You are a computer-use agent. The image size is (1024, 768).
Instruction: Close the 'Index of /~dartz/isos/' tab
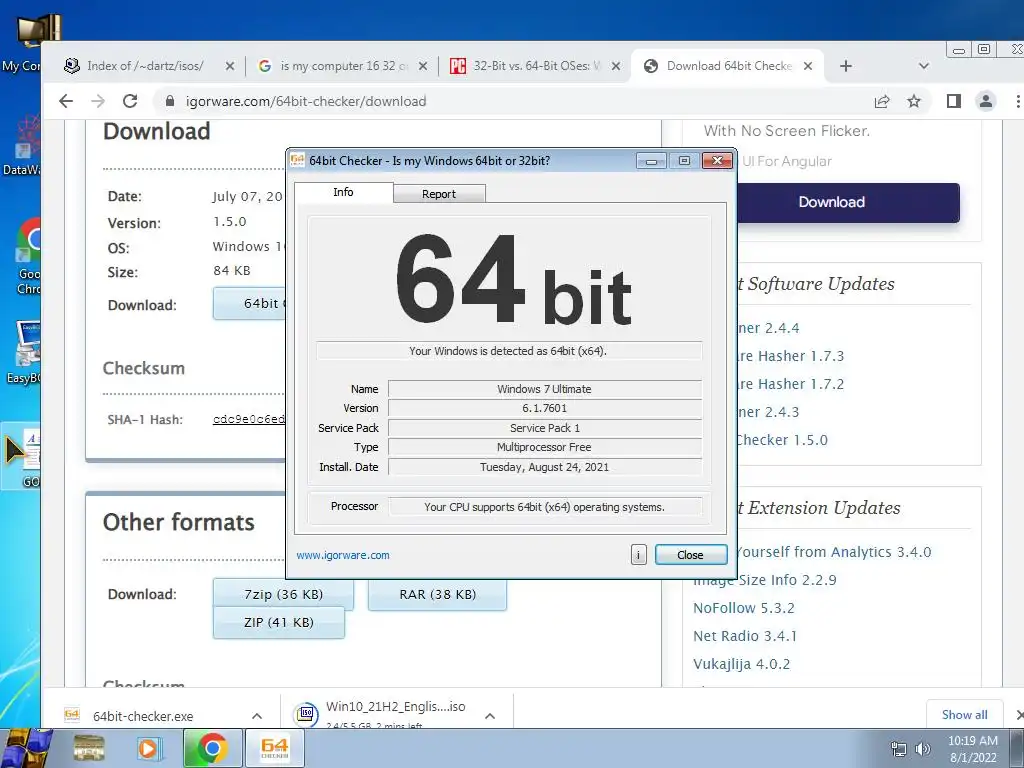point(230,66)
